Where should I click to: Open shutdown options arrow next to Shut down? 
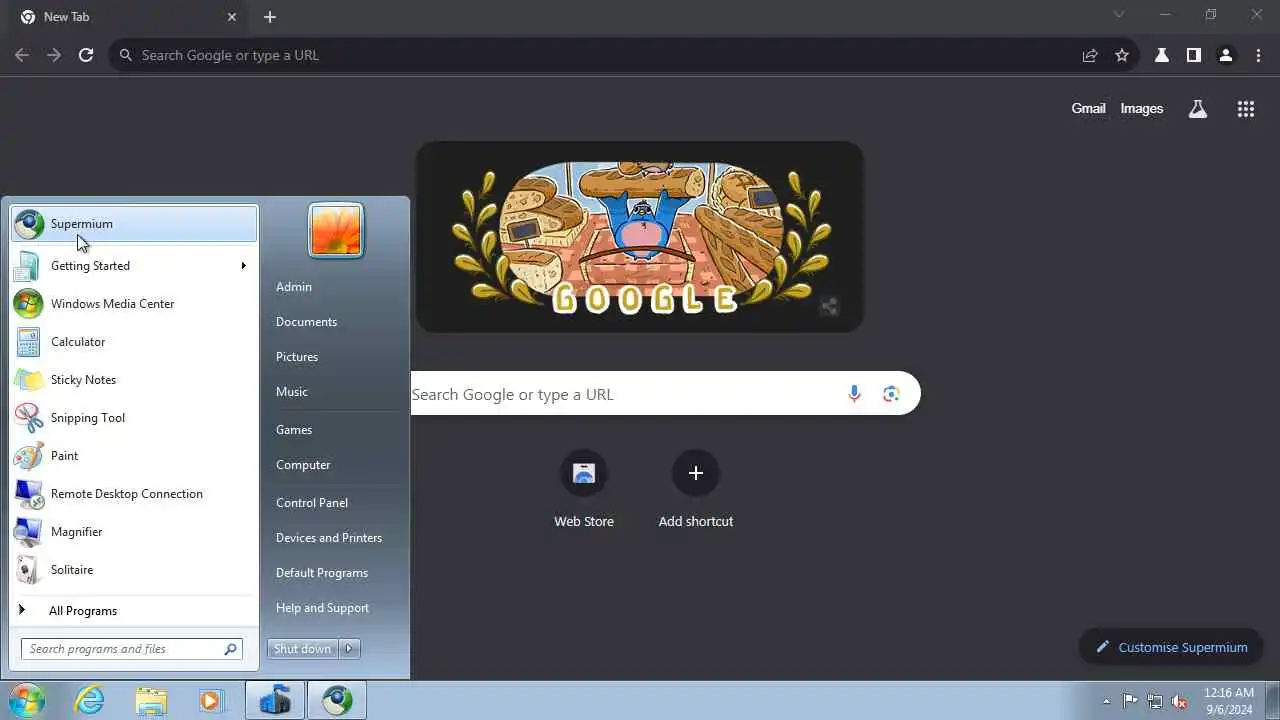(350, 649)
